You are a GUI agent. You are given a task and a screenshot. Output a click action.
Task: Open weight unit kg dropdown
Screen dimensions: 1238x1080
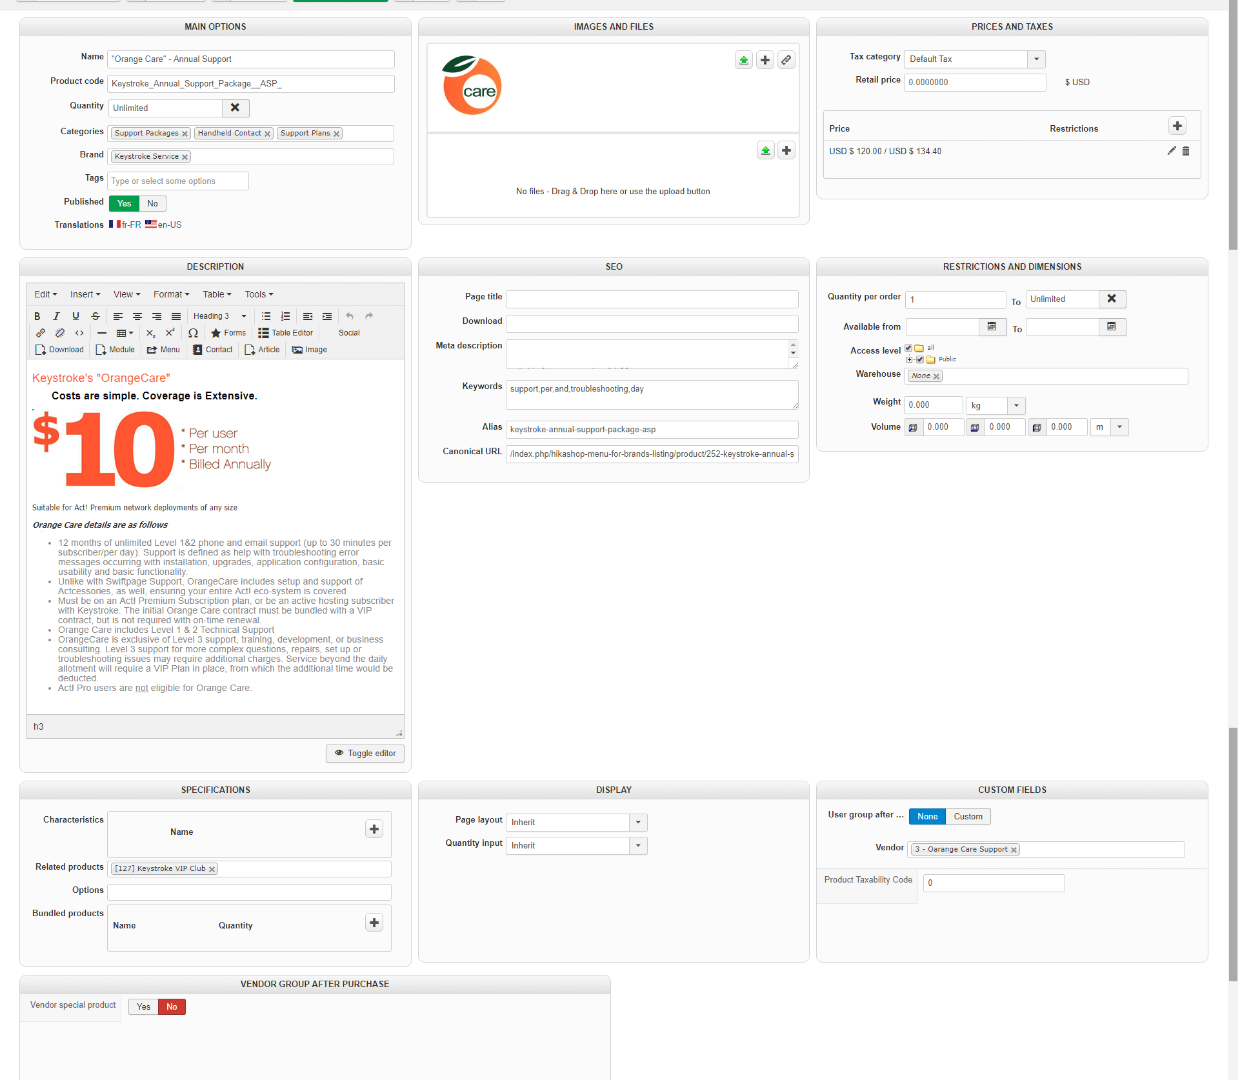1017,406
